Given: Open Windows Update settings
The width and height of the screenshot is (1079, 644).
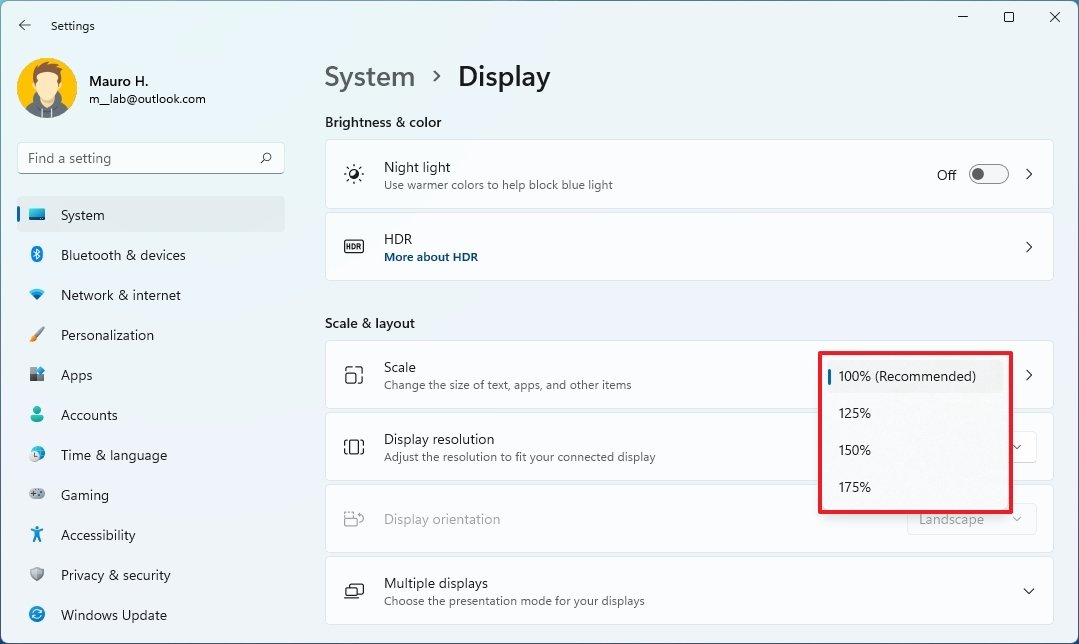Looking at the screenshot, I should click(113, 615).
